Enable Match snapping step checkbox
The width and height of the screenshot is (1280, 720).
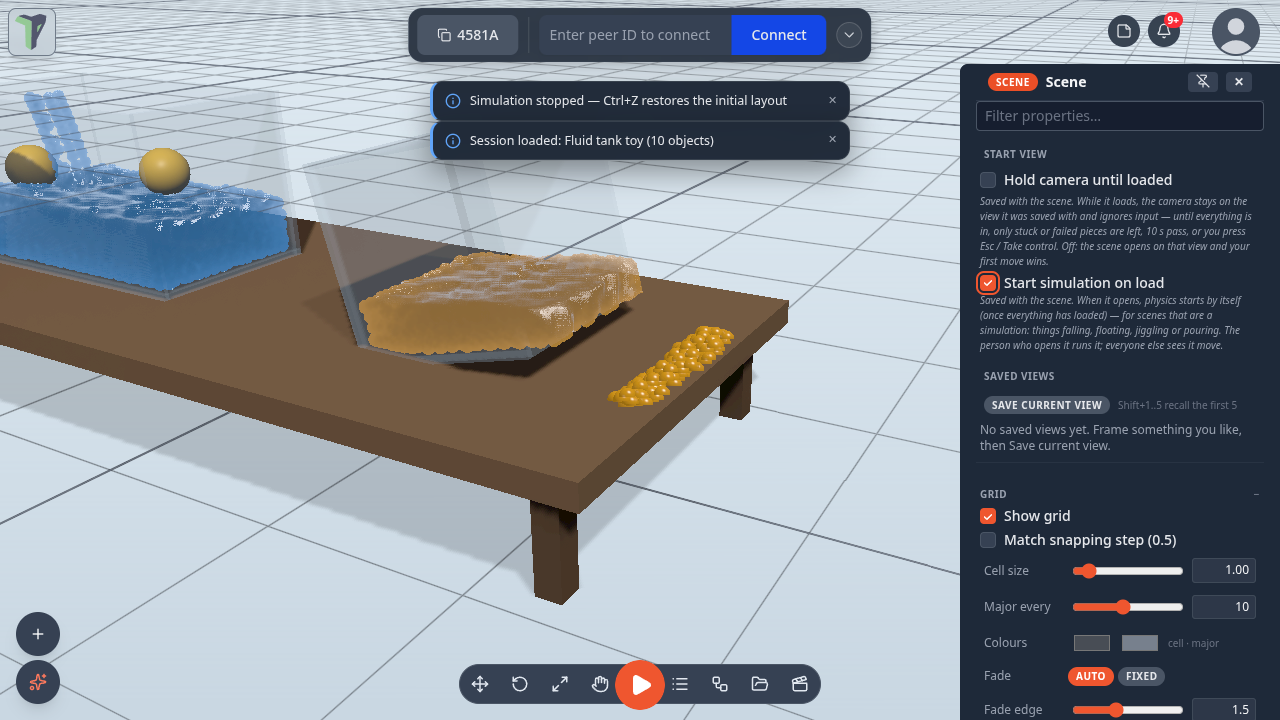coord(988,540)
